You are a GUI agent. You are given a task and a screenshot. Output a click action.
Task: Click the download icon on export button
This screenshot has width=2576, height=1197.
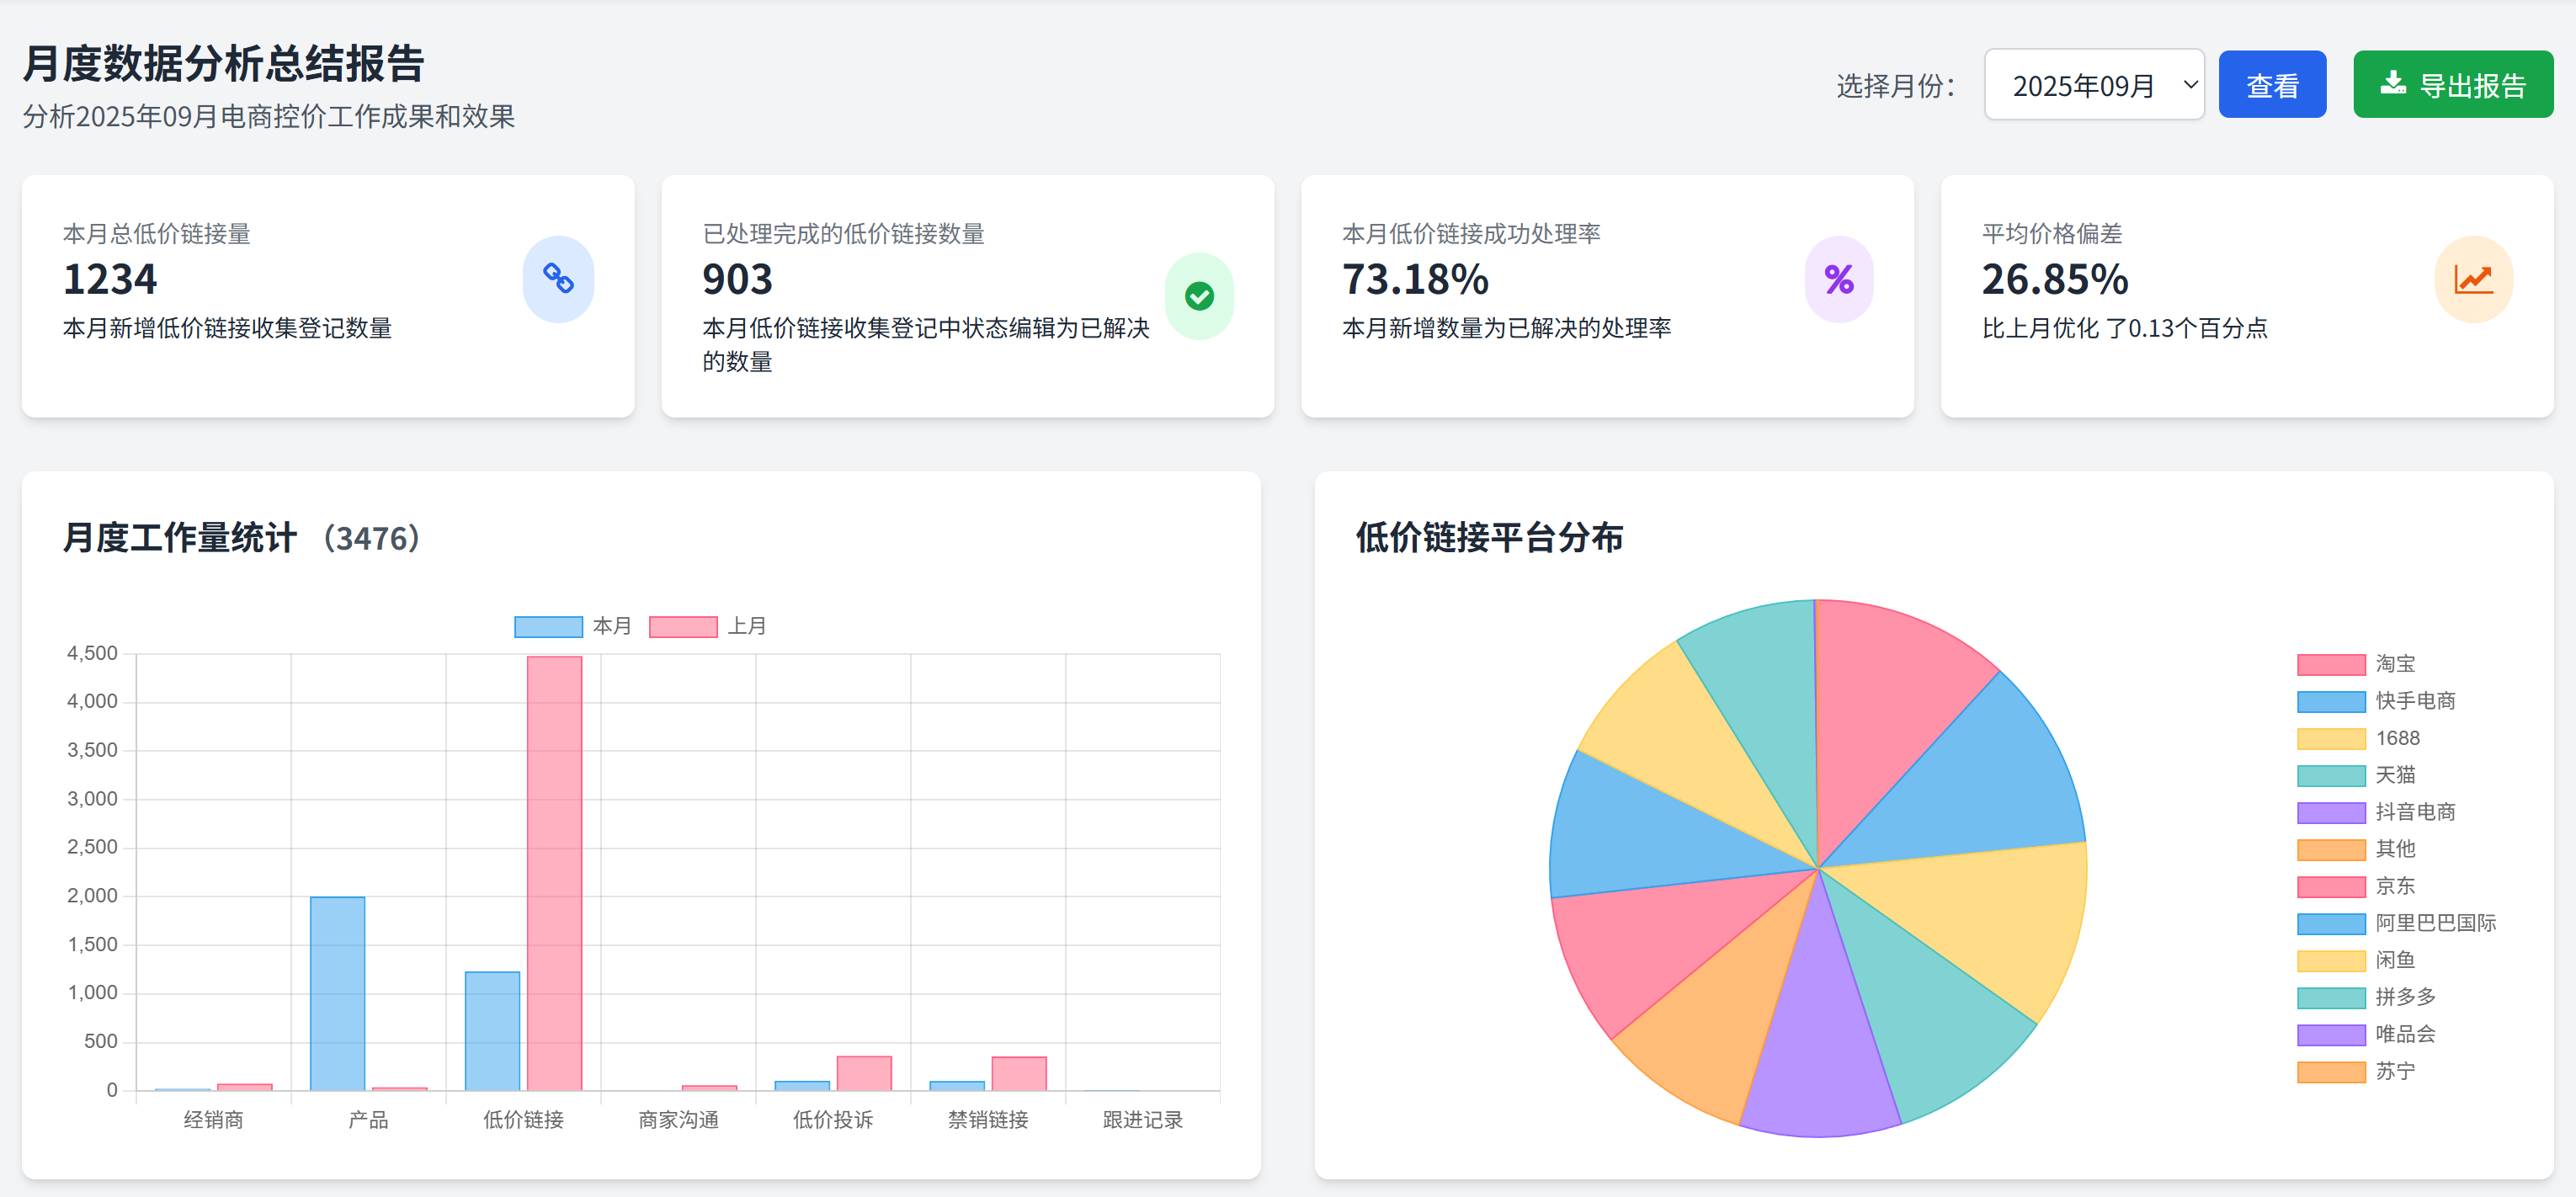click(x=2392, y=84)
